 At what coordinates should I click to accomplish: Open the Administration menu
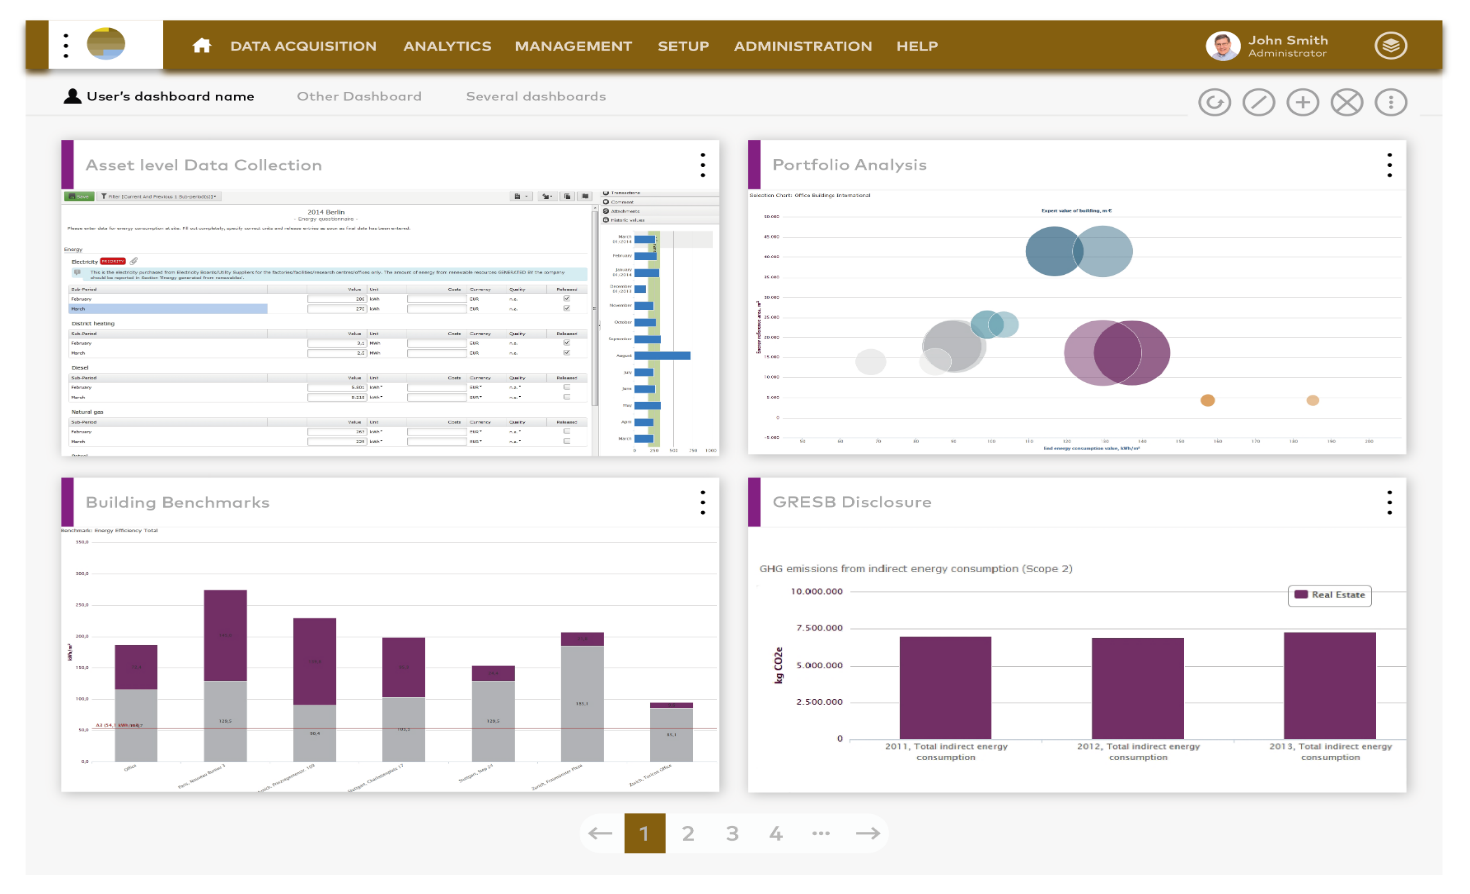coord(803,46)
